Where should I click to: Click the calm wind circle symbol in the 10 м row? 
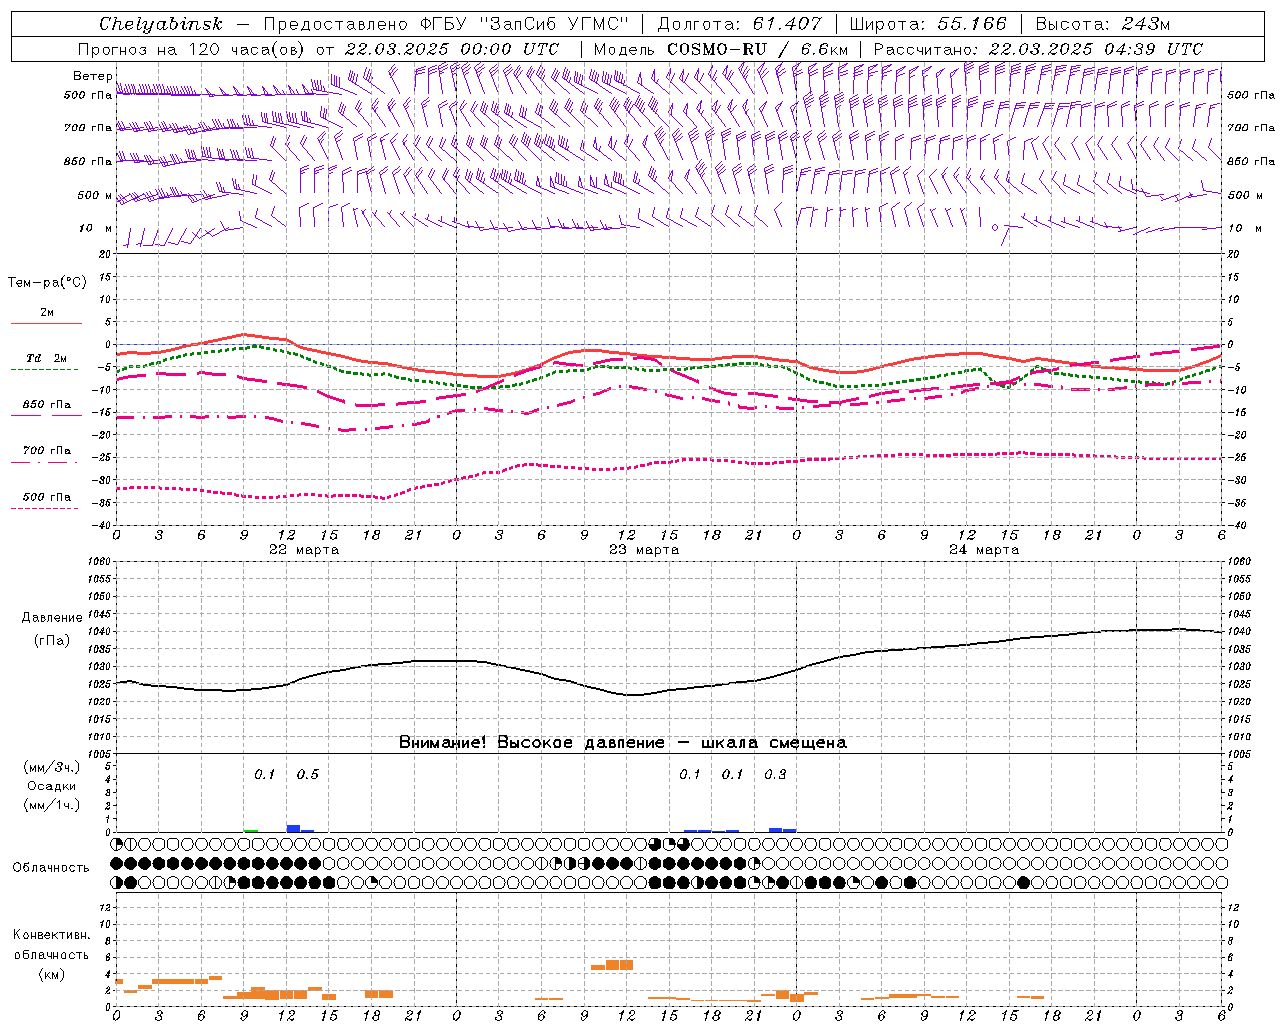994,228
